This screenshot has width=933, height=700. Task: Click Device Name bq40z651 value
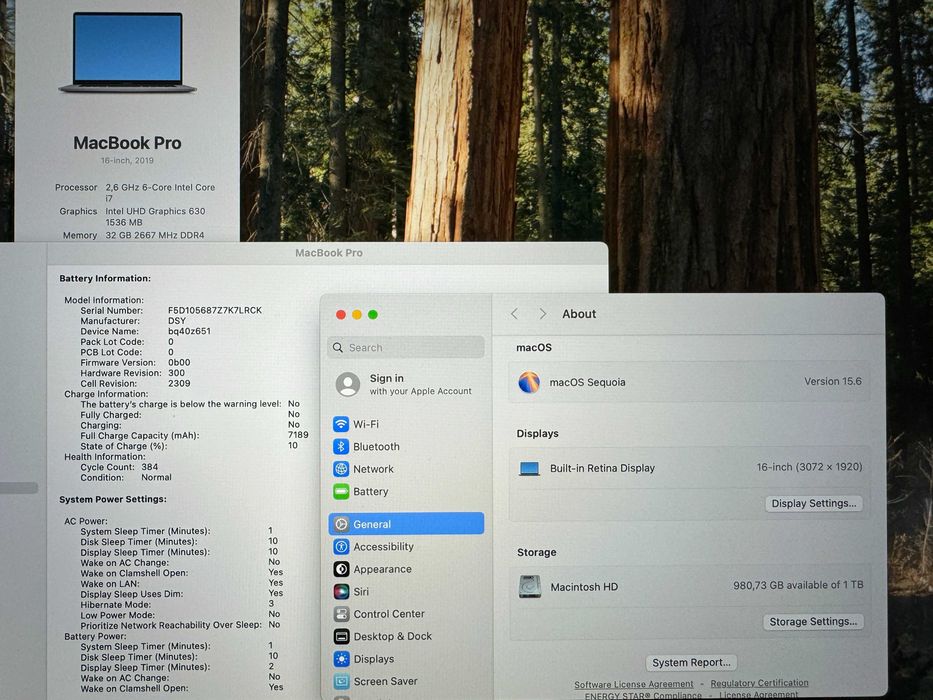[189, 331]
